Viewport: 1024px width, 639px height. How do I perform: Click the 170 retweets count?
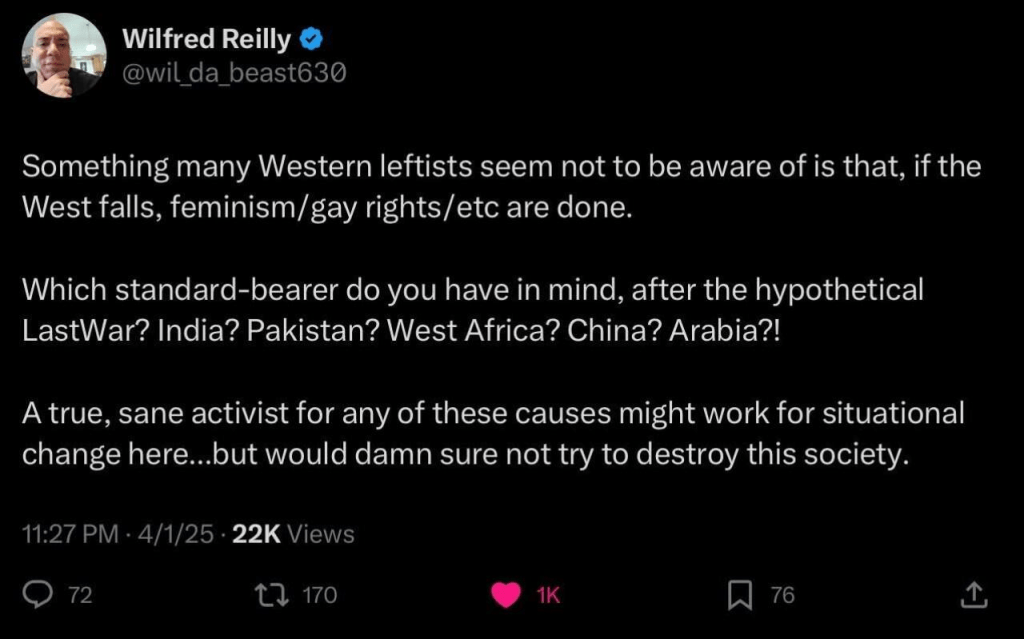[x=319, y=596]
